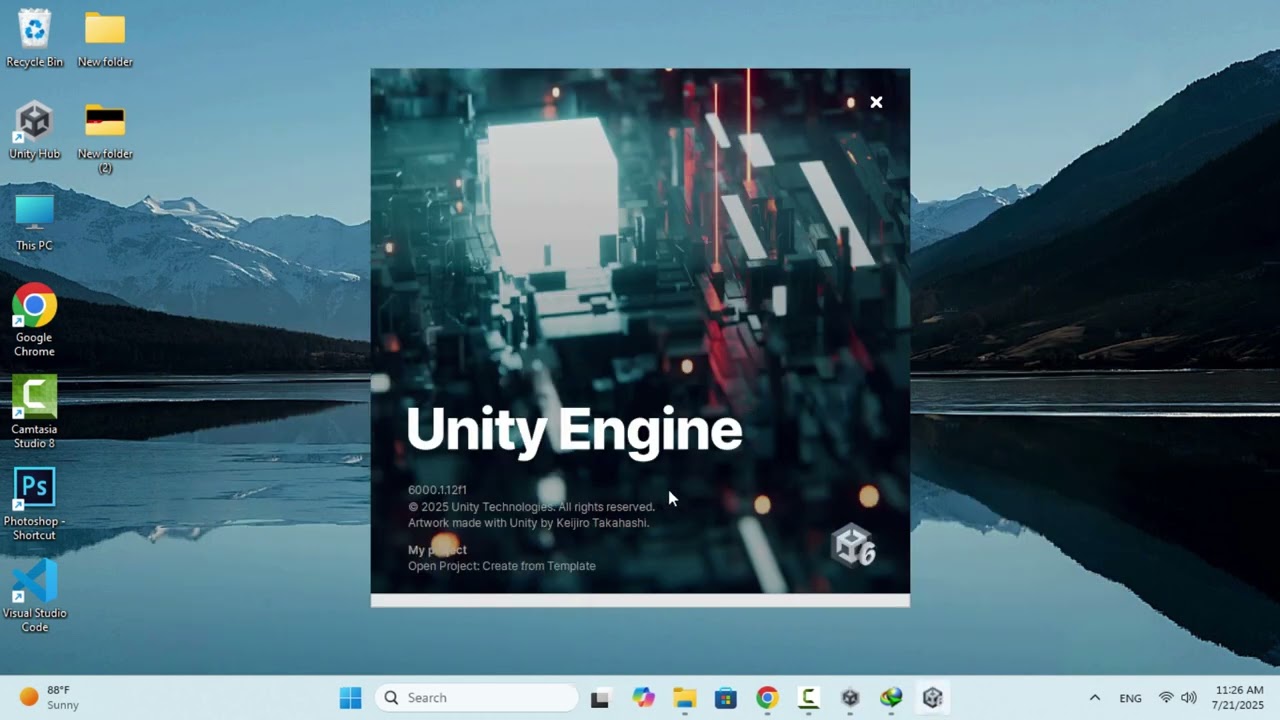This screenshot has height=720, width=1280.
Task: Click 'Artwork made with Unity by Keijiro Takahashi'
Action: click(x=528, y=523)
